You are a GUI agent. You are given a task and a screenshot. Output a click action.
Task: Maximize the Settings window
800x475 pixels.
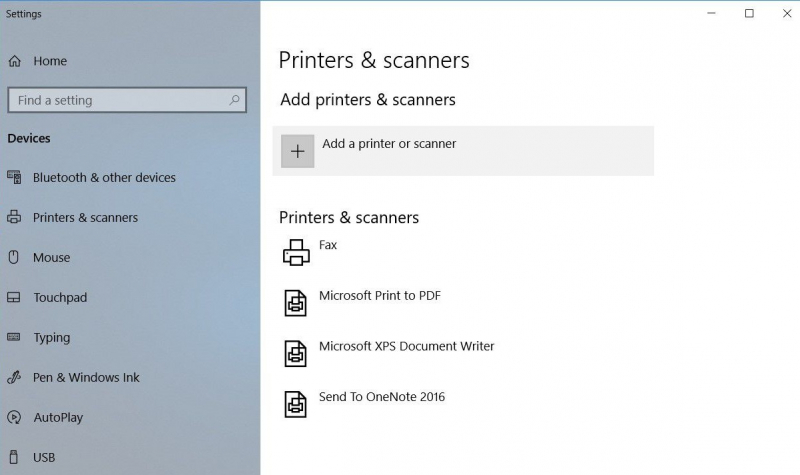click(749, 13)
